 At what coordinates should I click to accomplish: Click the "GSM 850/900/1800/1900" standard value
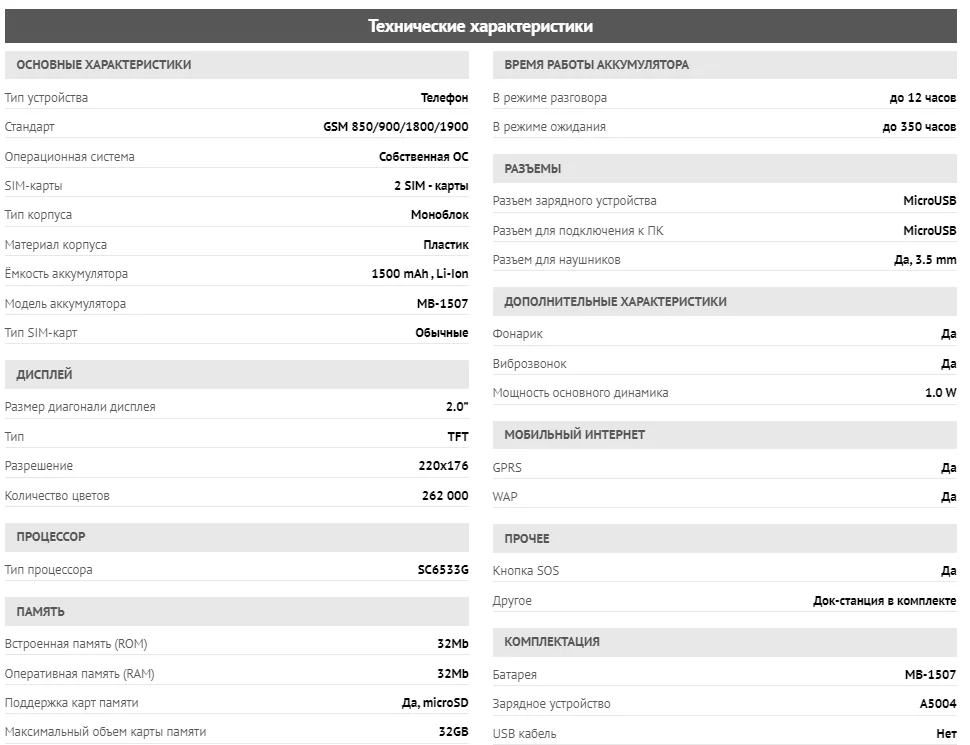tap(396, 127)
